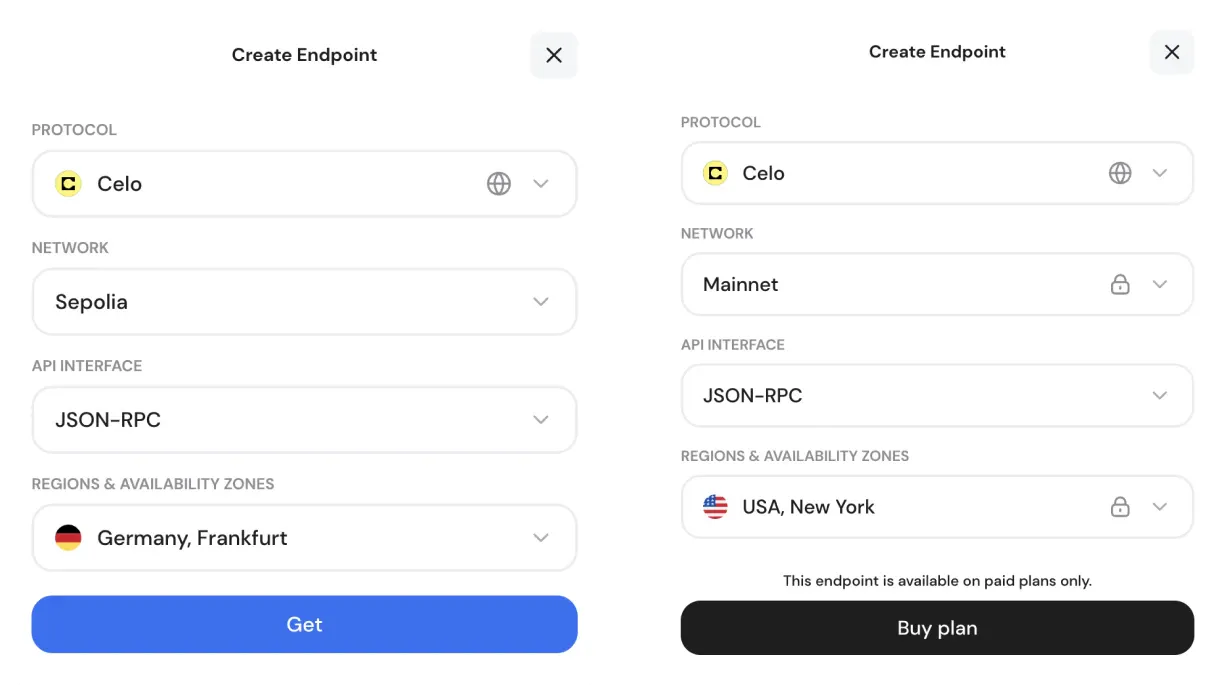The height and width of the screenshot is (685, 1224).
Task: Click the lock icon on Mainnet network field
Action: [1120, 284]
